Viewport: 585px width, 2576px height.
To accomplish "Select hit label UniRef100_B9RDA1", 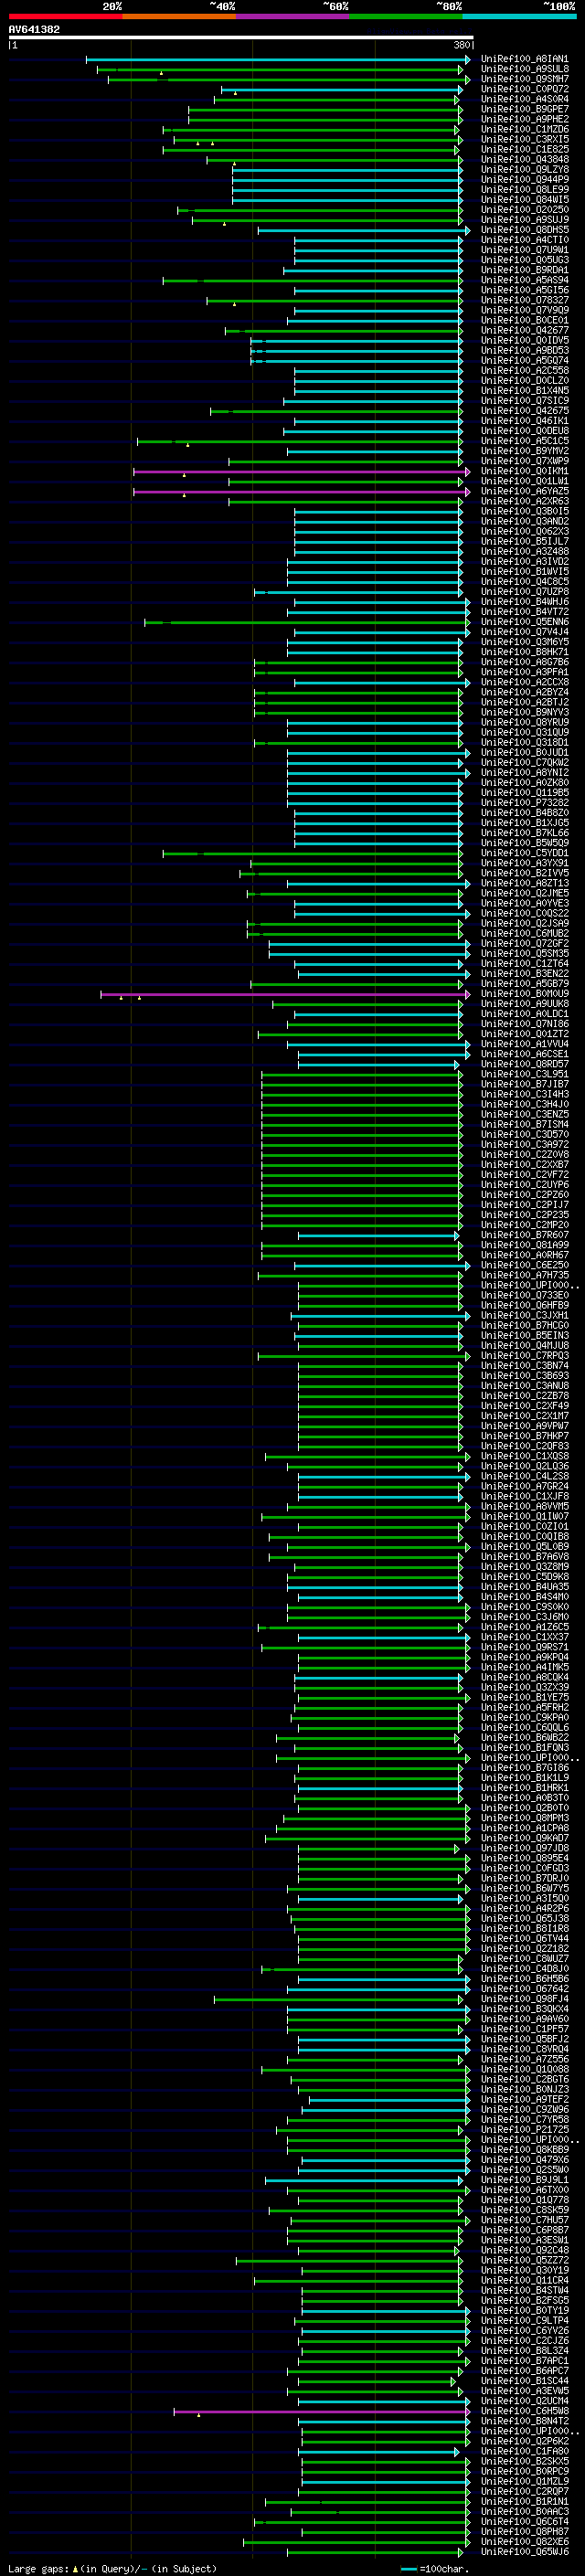I will tap(525, 270).
